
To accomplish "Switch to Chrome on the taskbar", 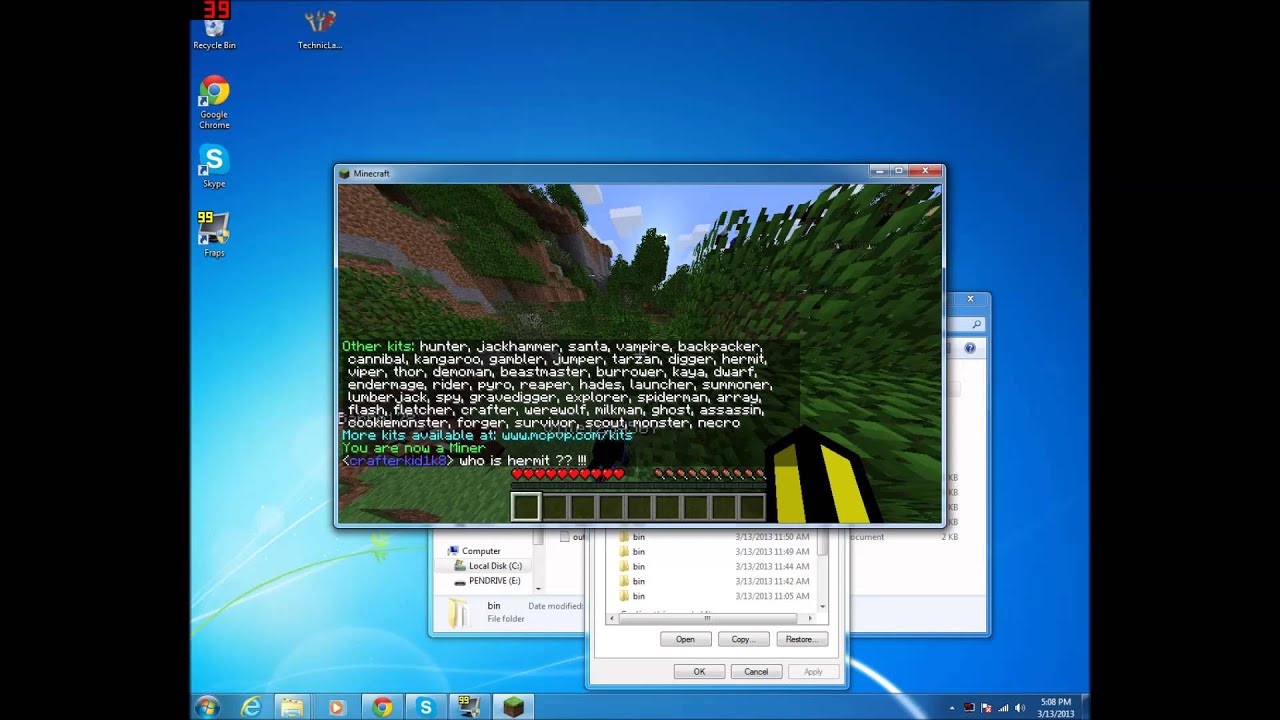I will coord(382,707).
